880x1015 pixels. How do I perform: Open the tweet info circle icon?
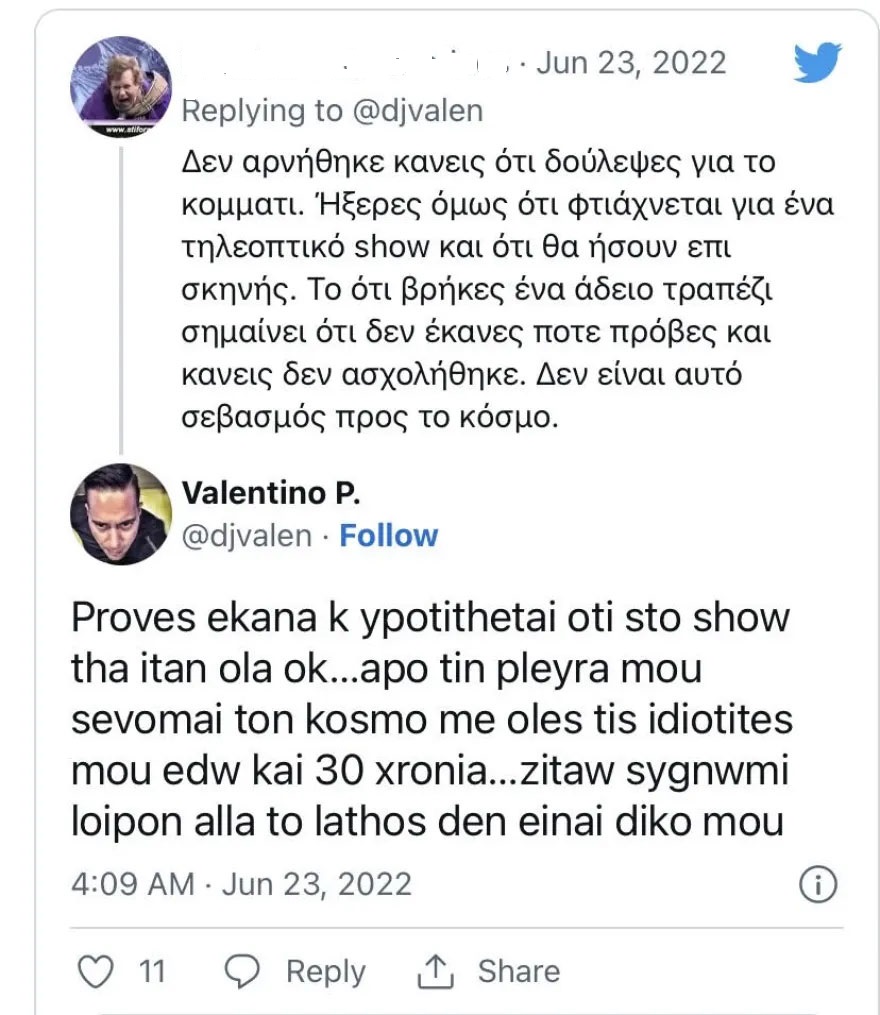point(818,884)
